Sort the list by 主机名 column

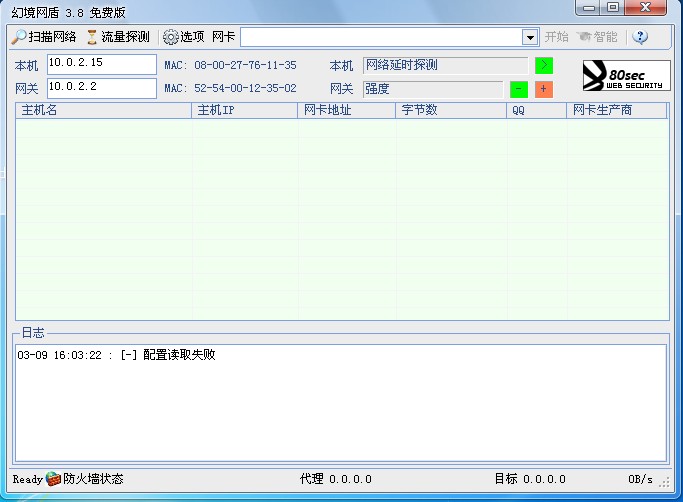coord(102,110)
